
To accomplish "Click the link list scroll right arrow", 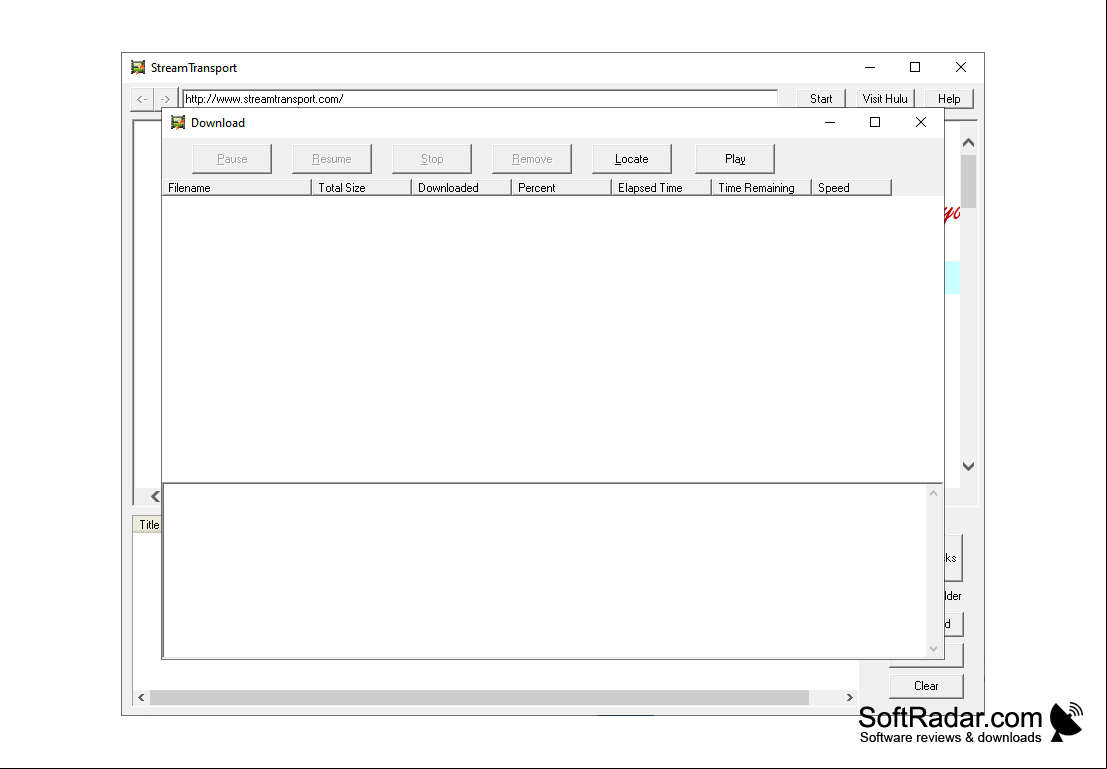I will click(x=850, y=698).
